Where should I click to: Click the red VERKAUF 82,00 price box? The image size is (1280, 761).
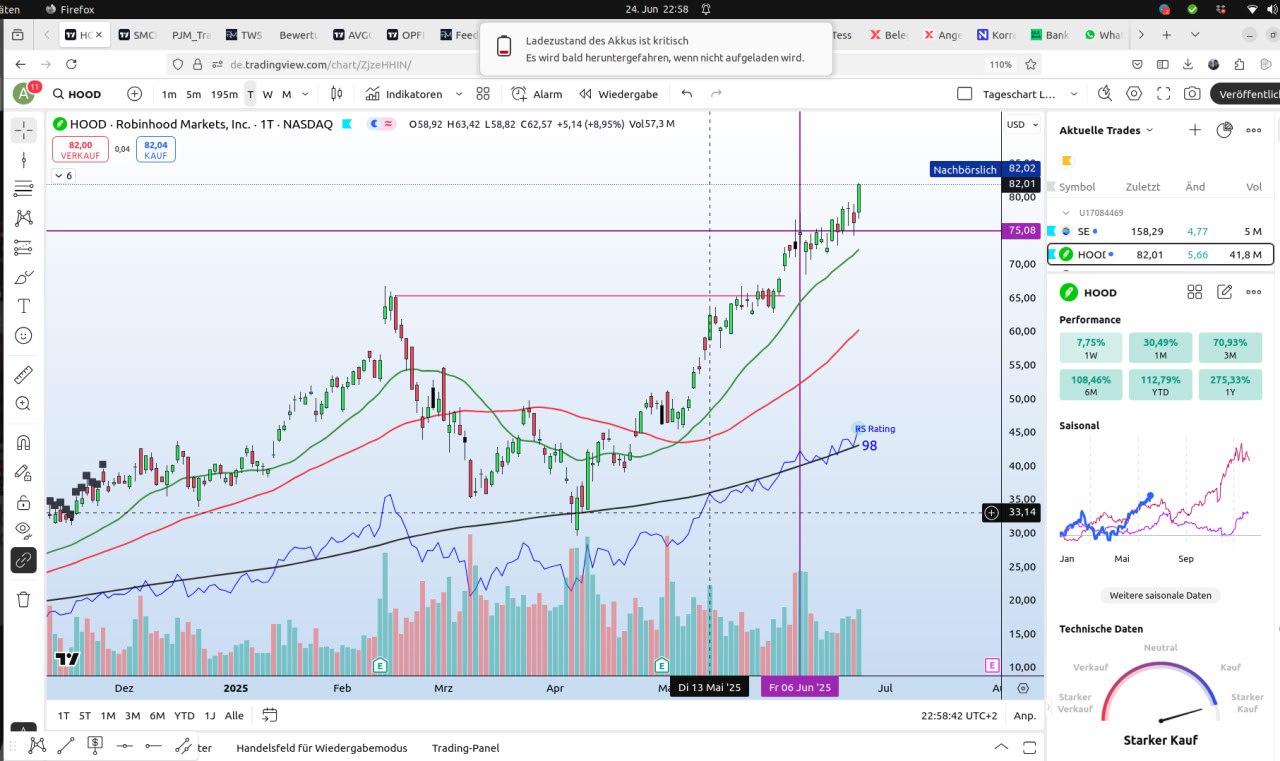point(80,150)
